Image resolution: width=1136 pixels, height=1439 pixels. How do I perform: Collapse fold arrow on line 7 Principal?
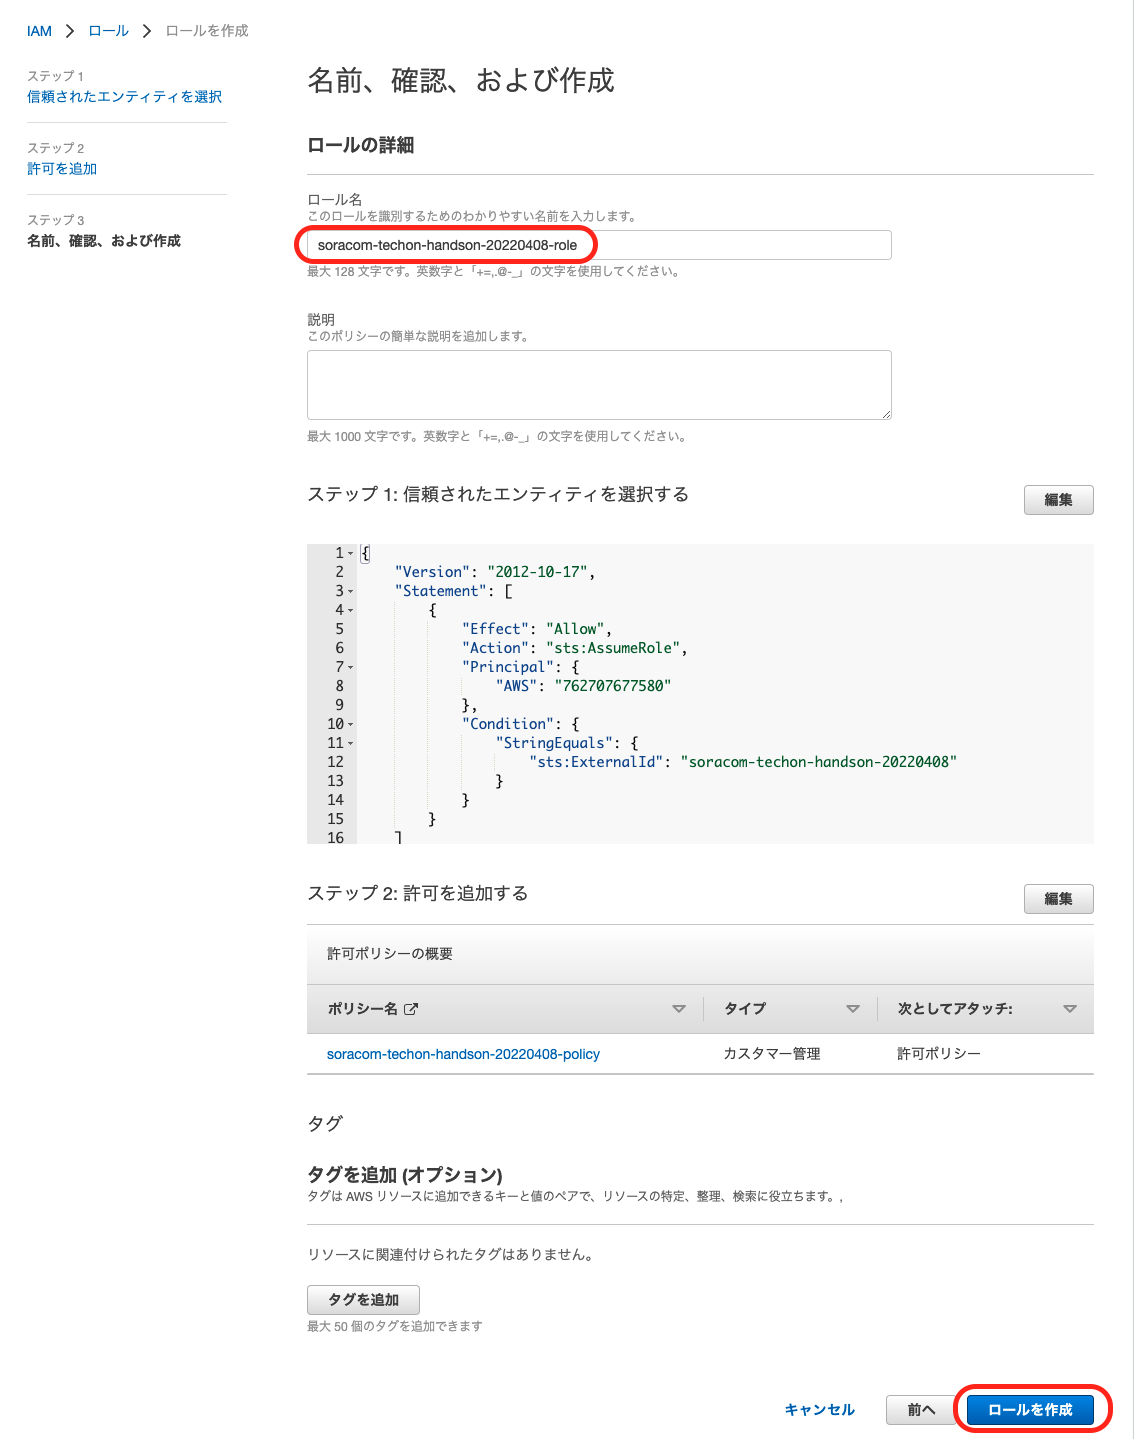(x=350, y=667)
